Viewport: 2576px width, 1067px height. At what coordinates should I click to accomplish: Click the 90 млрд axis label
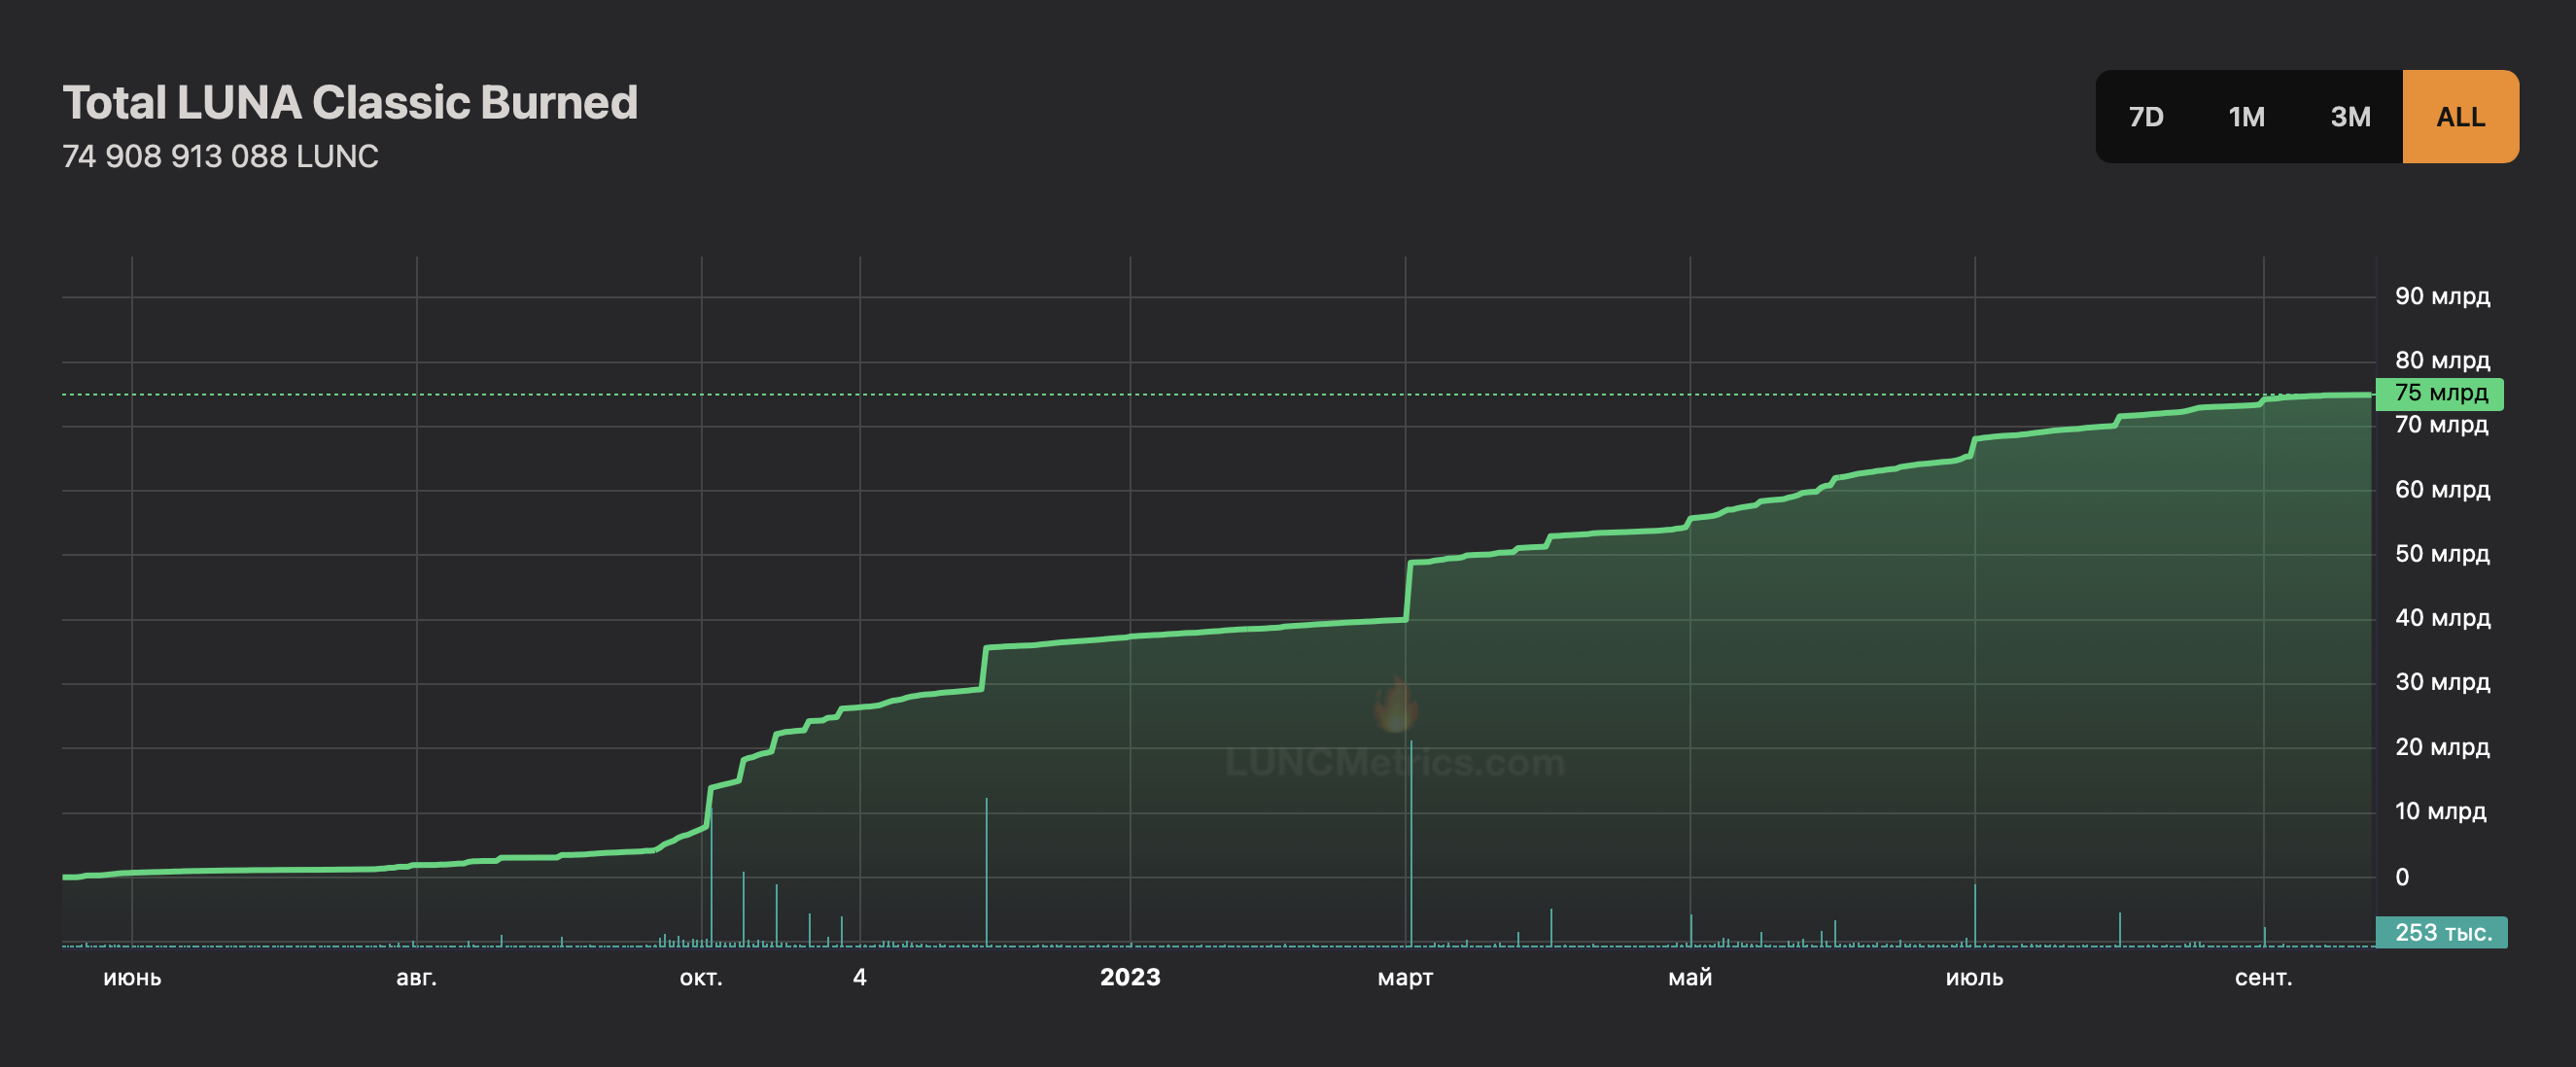[2442, 296]
